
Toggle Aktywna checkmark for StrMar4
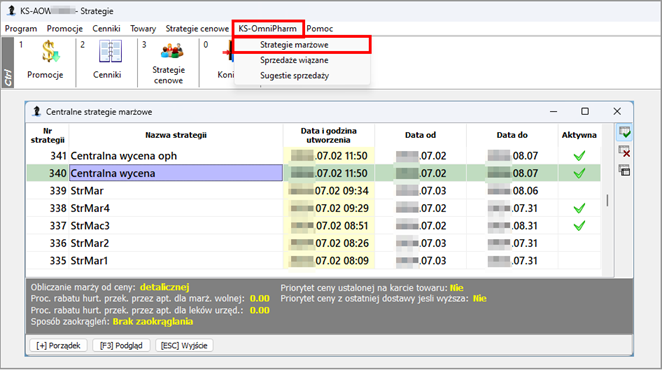coord(579,208)
